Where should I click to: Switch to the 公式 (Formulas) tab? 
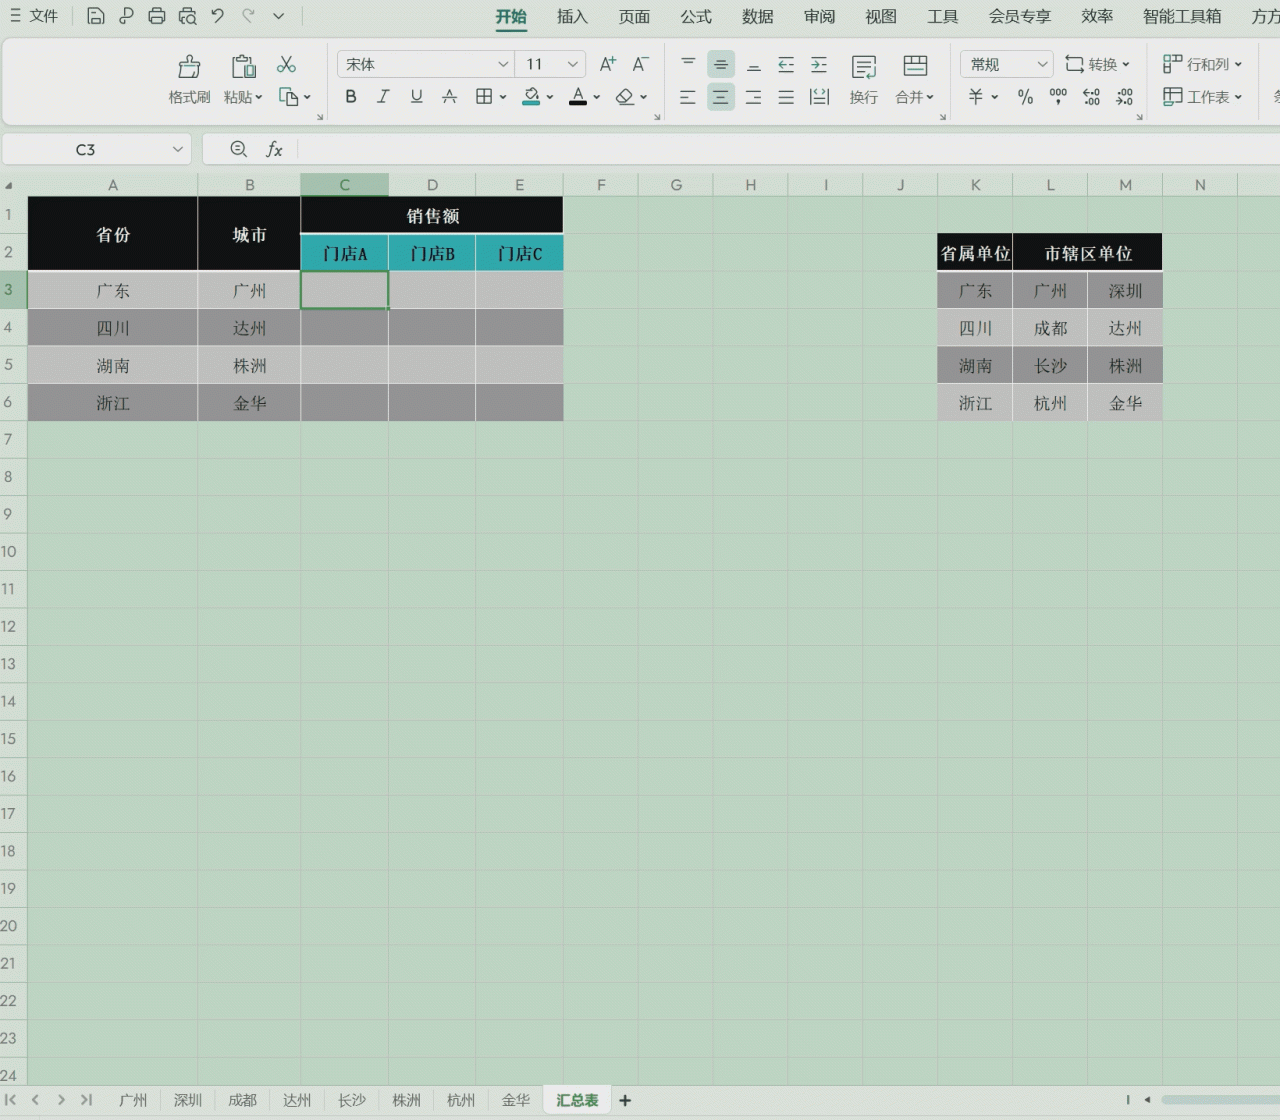click(x=696, y=16)
